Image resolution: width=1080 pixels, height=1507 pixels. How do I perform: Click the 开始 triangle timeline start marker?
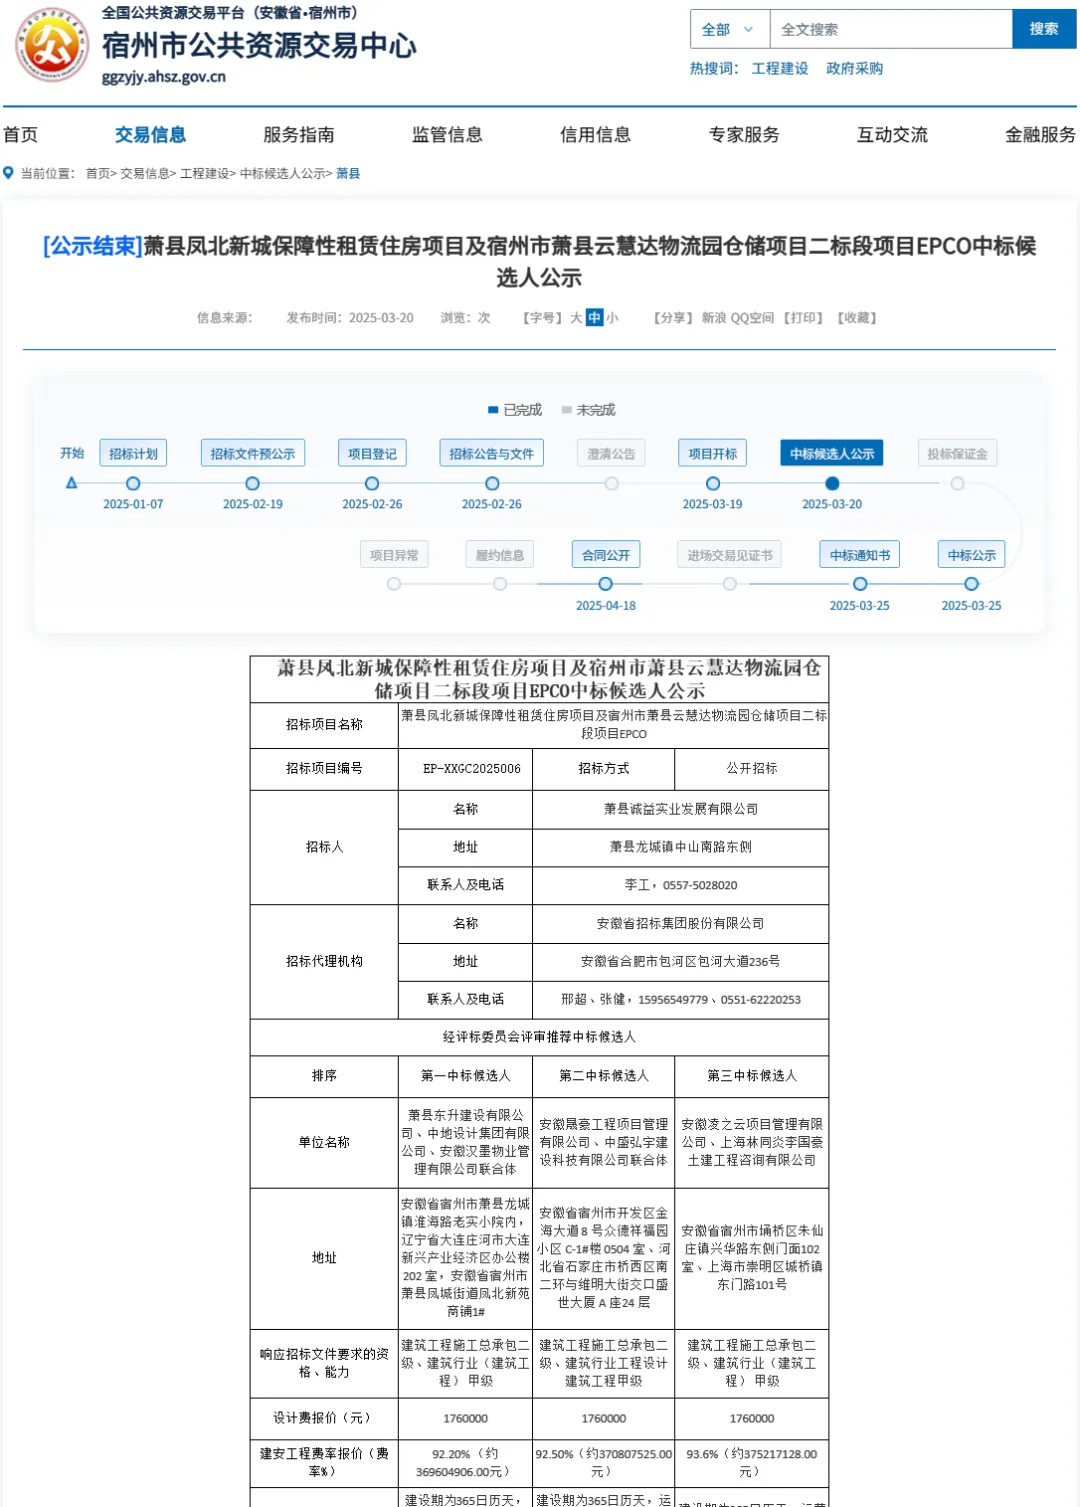(71, 483)
